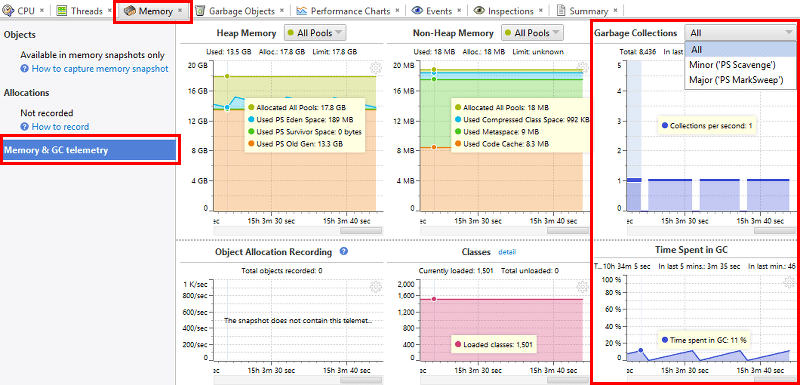This screenshot has height=385, width=800.
Task: Click the CPU tab chip icon
Action: tap(8, 10)
